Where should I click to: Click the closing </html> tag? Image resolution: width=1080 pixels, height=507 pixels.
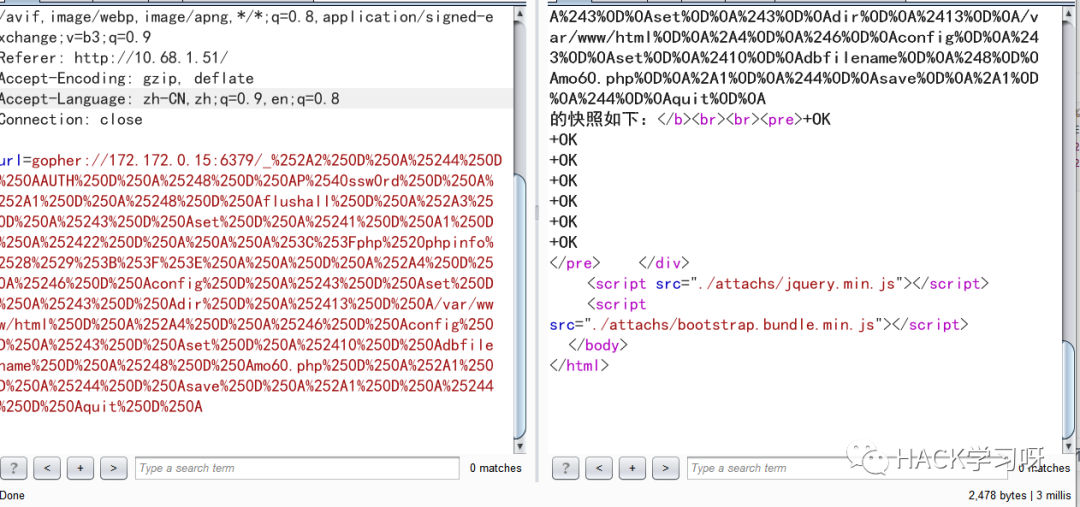[x=579, y=366]
